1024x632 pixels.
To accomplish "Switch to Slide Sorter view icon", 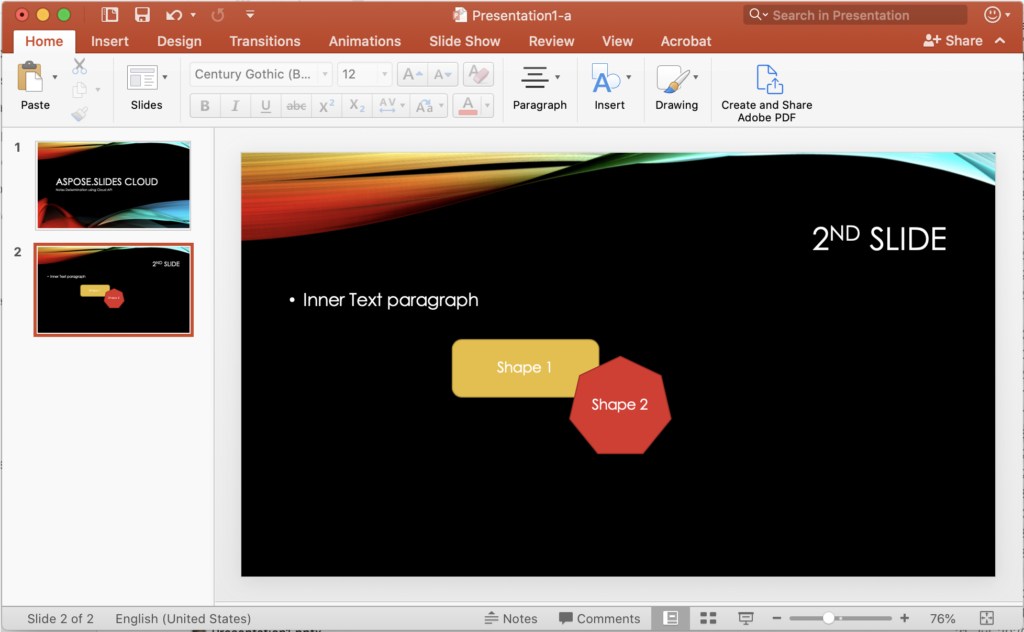I will [708, 618].
